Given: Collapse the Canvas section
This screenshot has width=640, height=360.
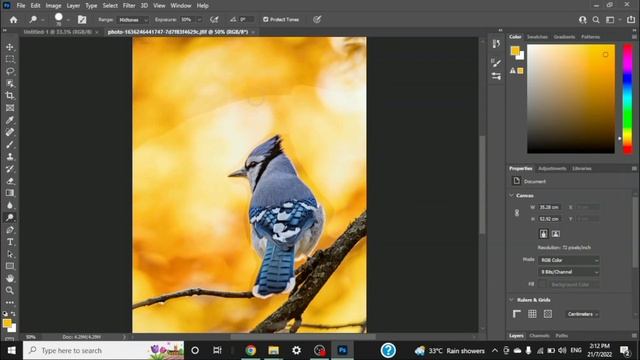Looking at the screenshot, I should [511, 196].
